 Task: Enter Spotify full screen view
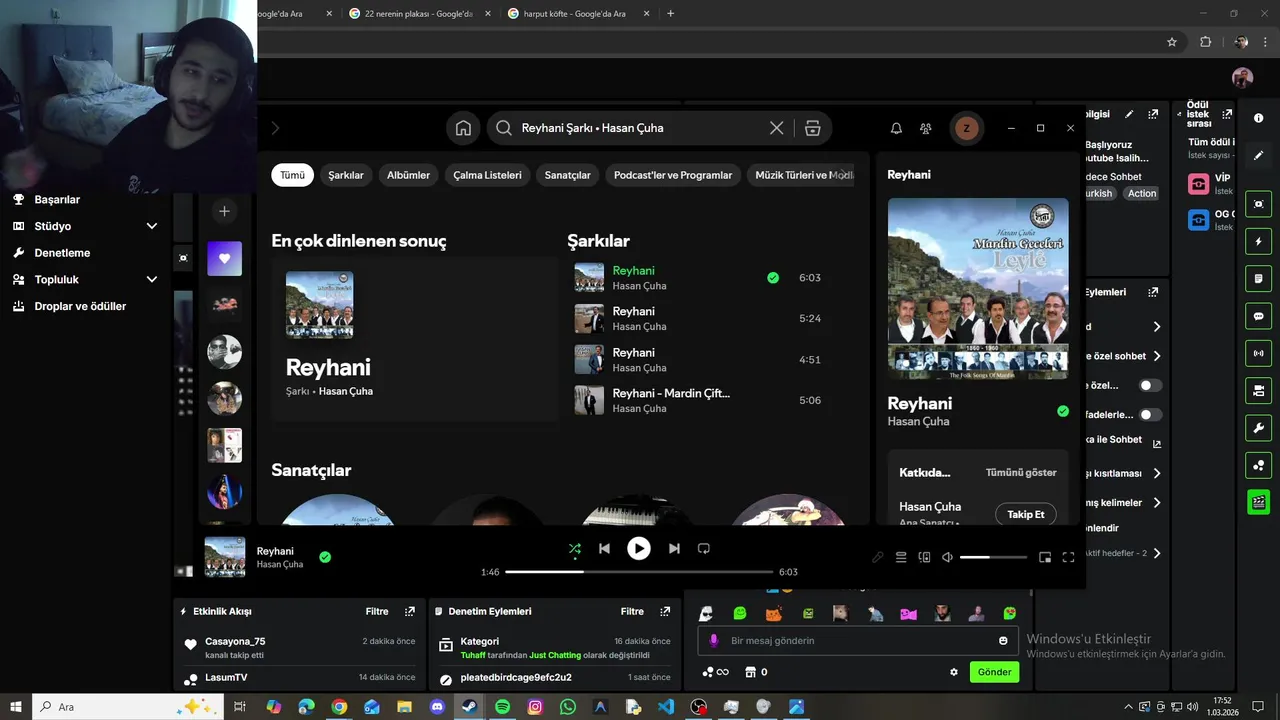click(1068, 557)
